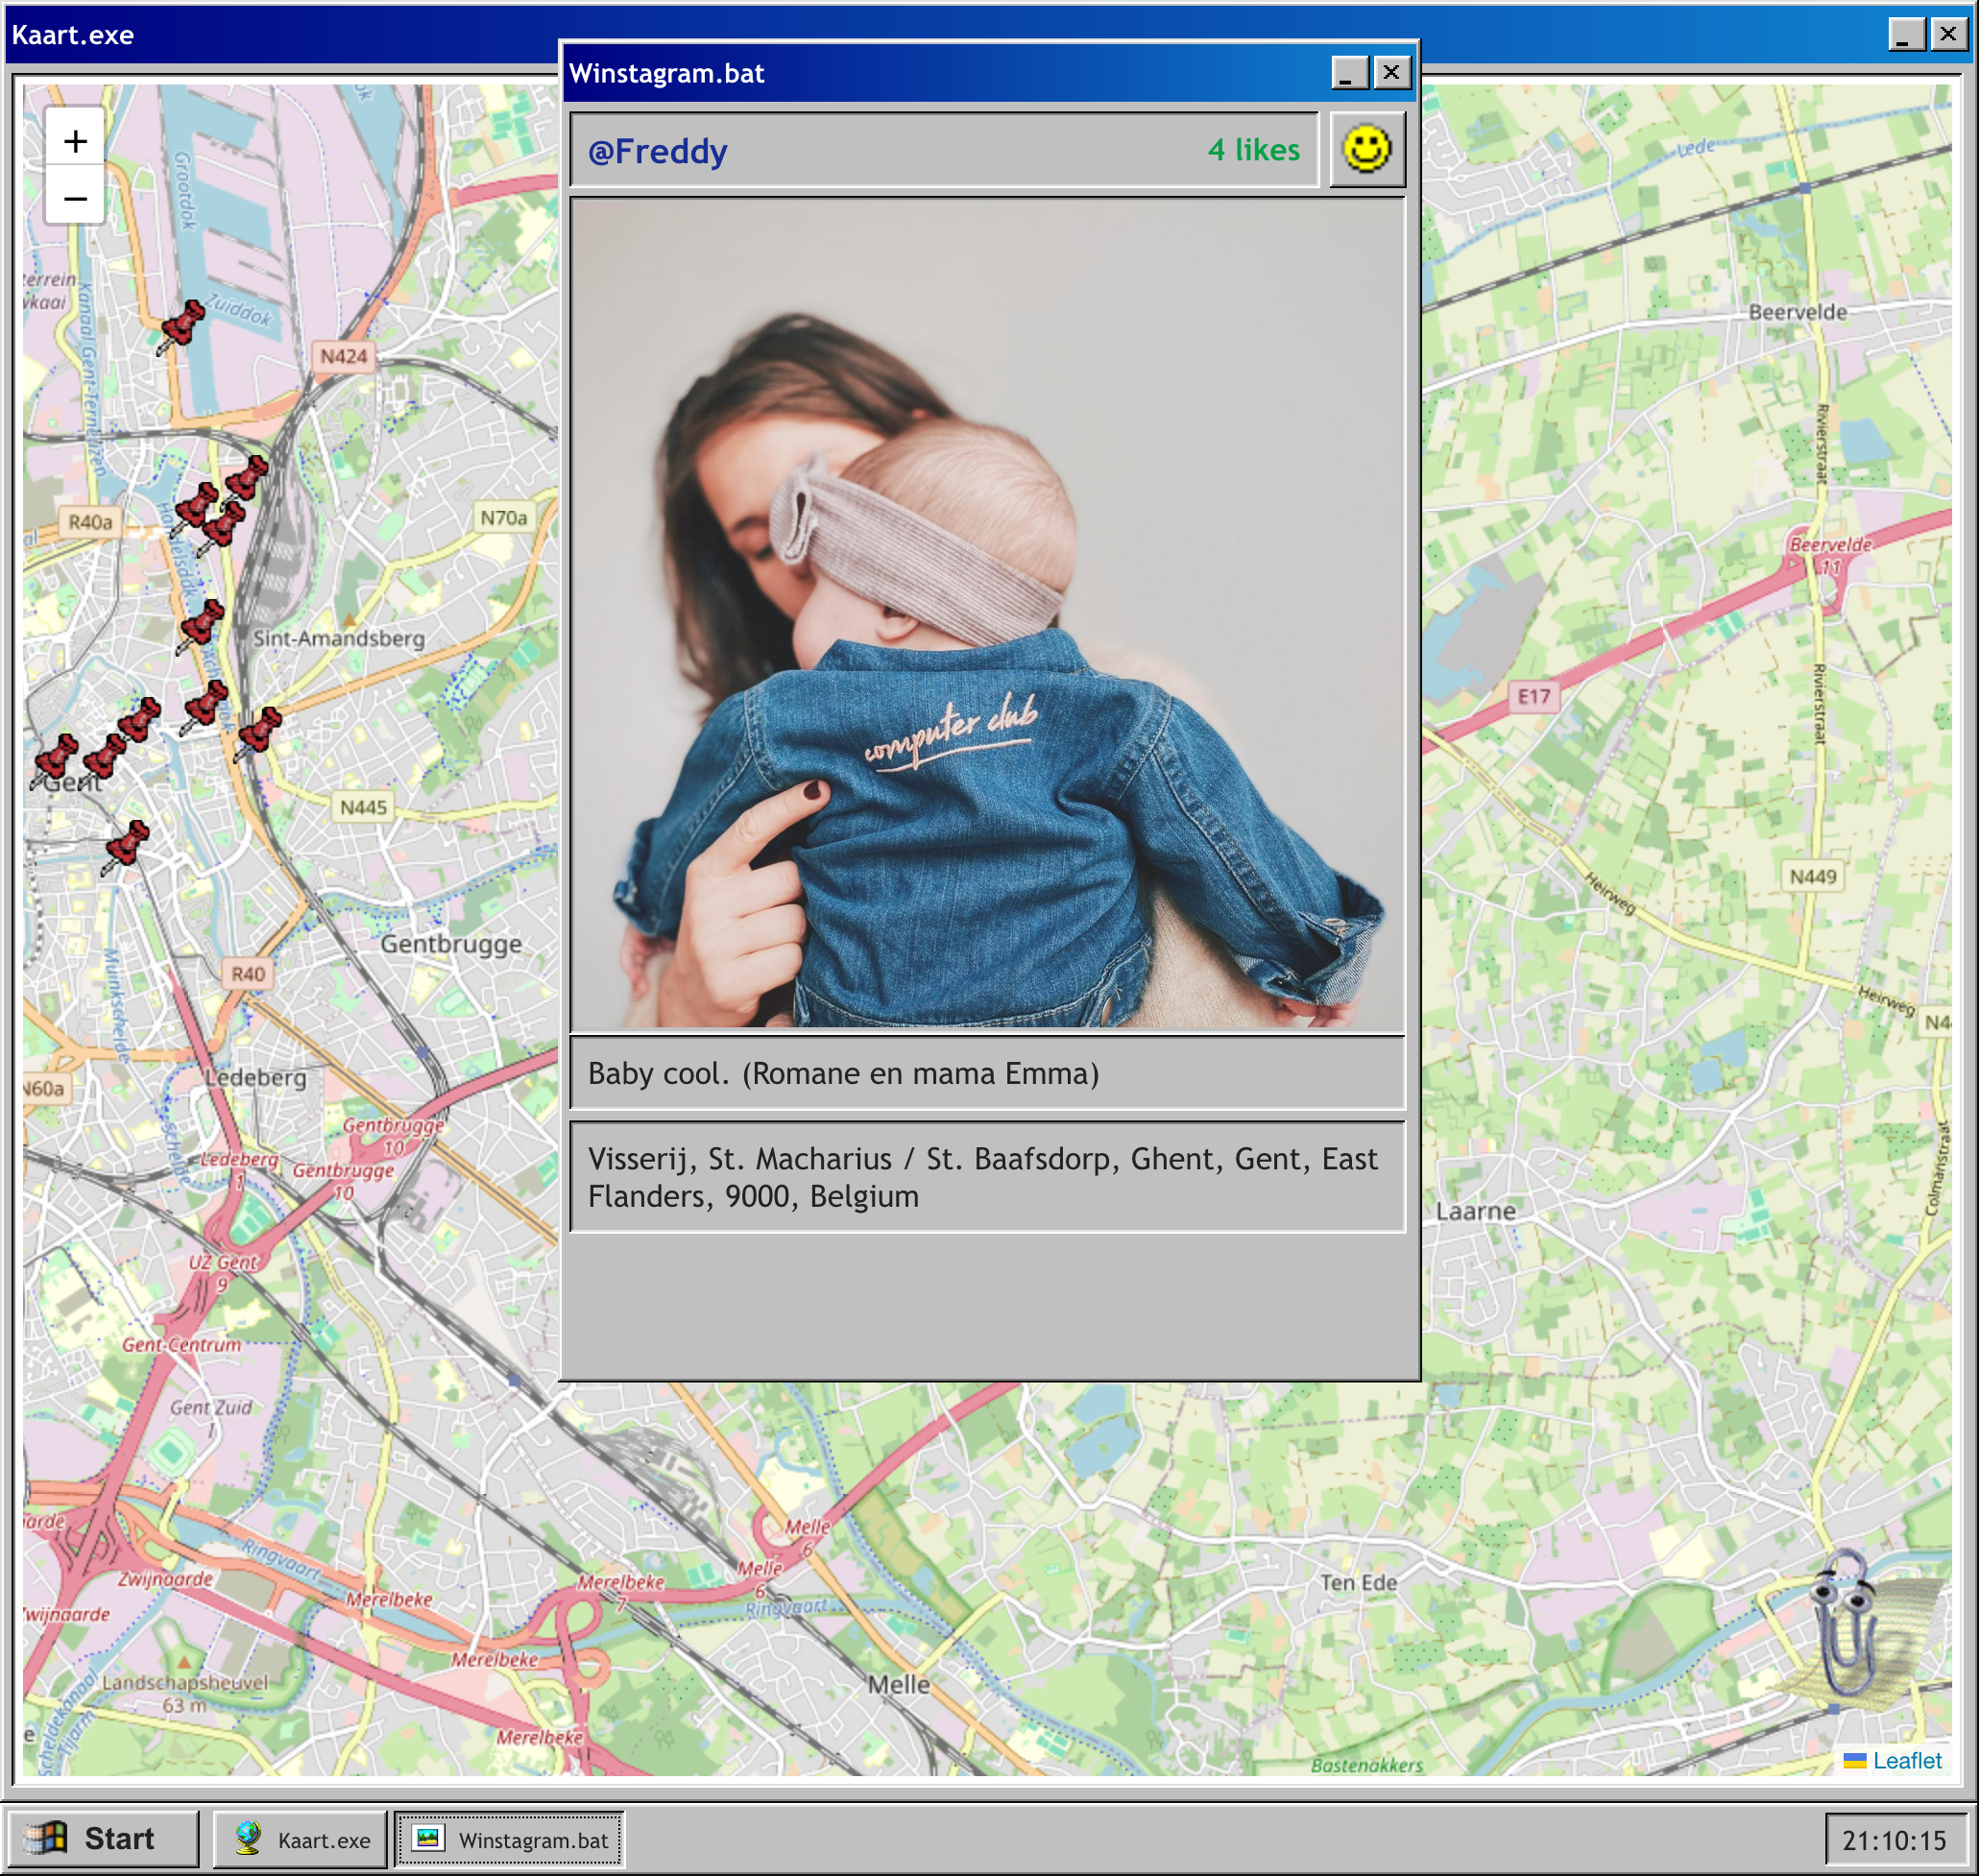Viewport: 1980px width, 1876px height.
Task: Zoom in the map with plus button
Action: click(75, 141)
